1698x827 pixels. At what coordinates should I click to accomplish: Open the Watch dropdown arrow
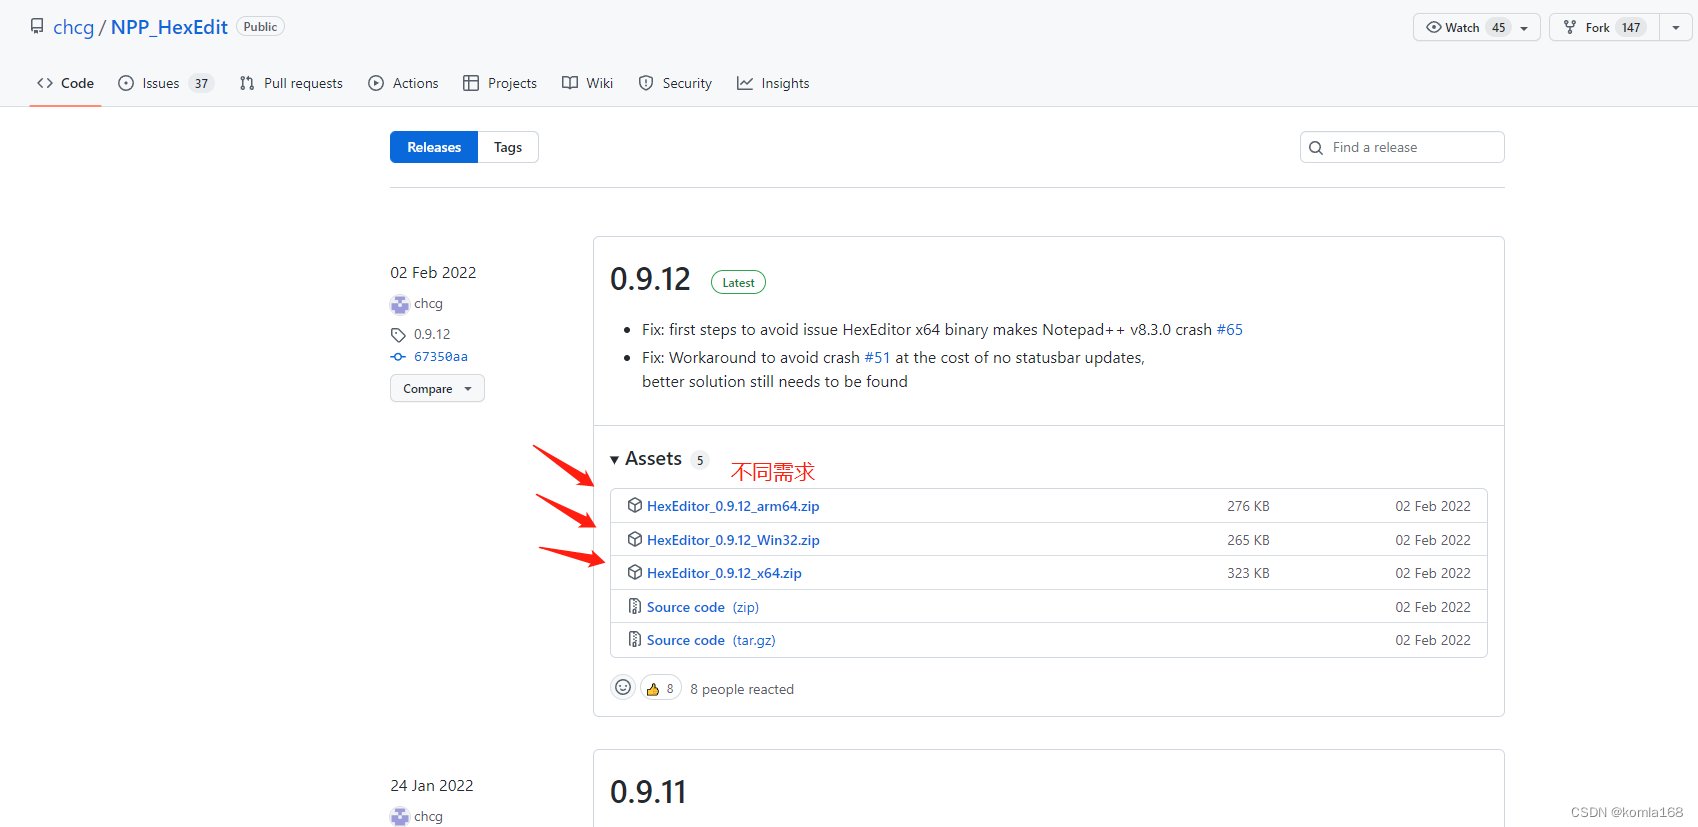pos(1524,28)
